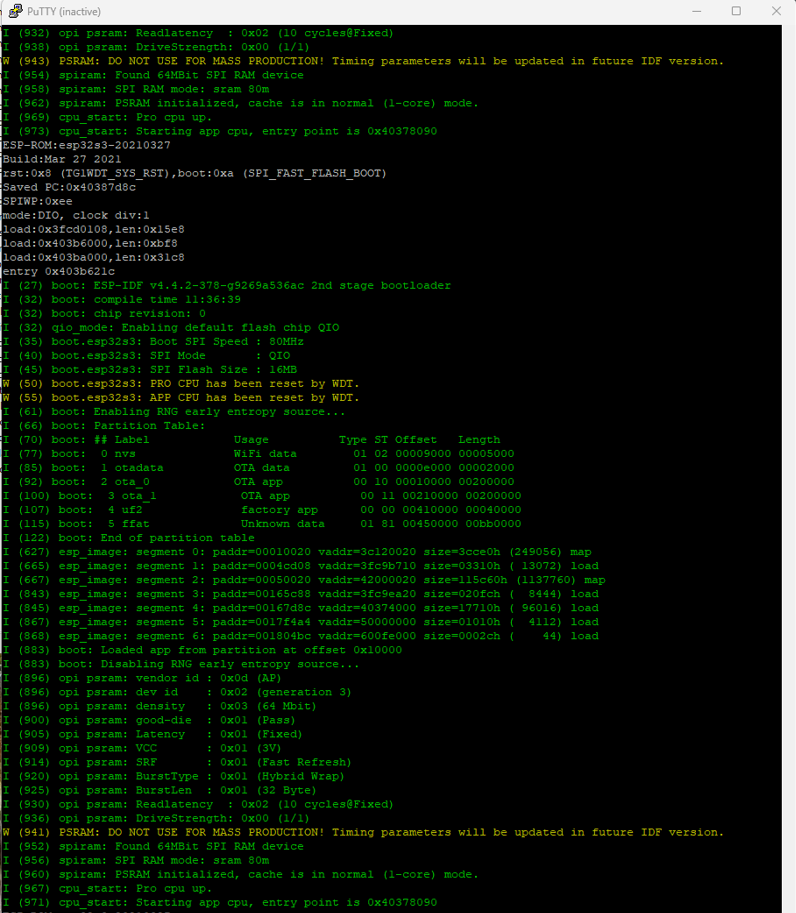Click the 'entry 0x403b621c' line
The height and width of the screenshot is (913, 796).
click(59, 271)
